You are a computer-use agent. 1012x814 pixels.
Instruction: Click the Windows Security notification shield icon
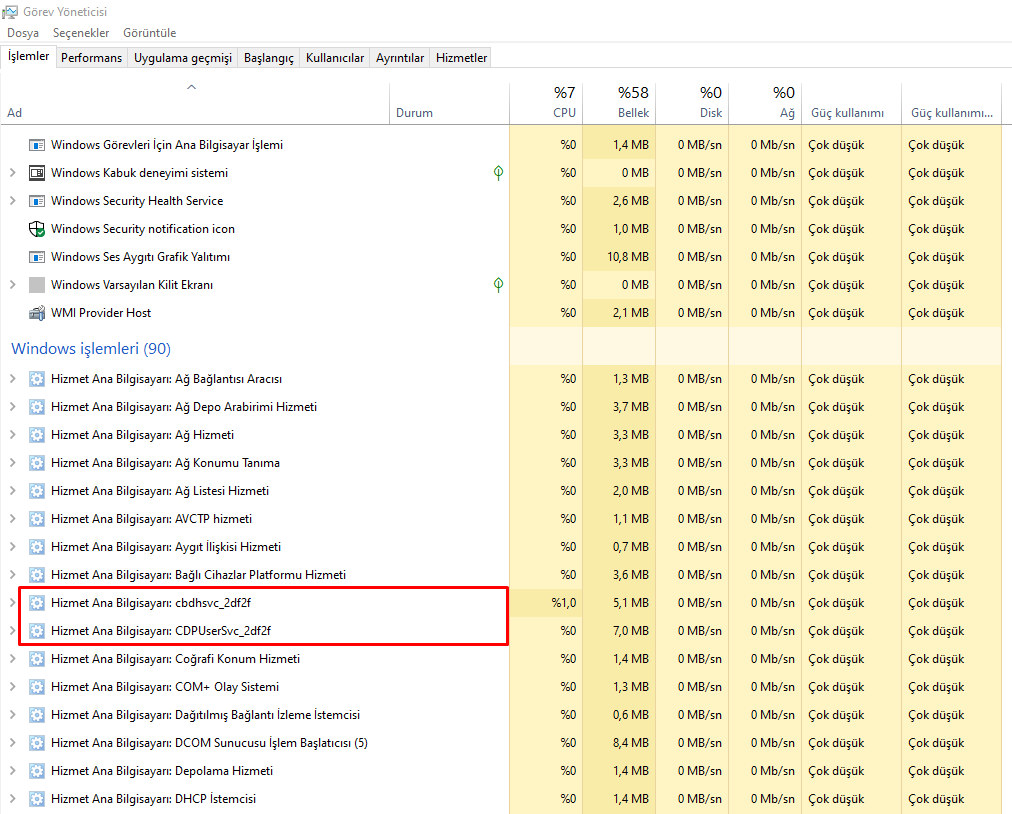pos(37,229)
